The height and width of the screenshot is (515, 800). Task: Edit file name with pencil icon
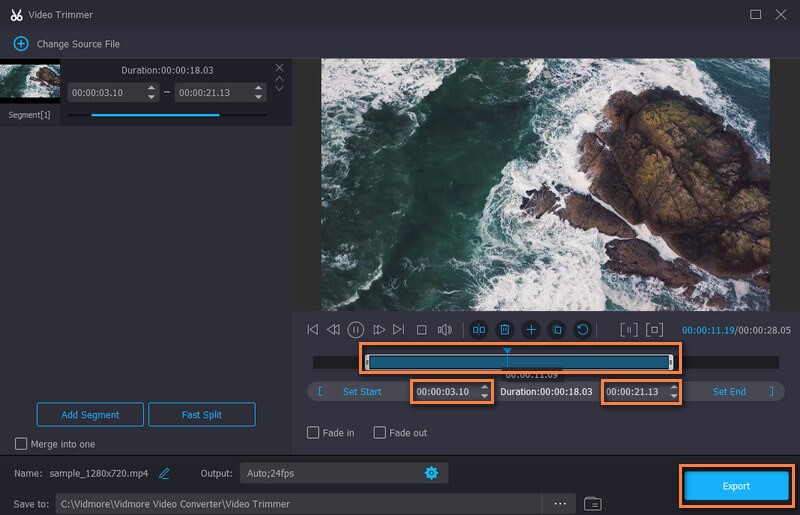(164, 473)
